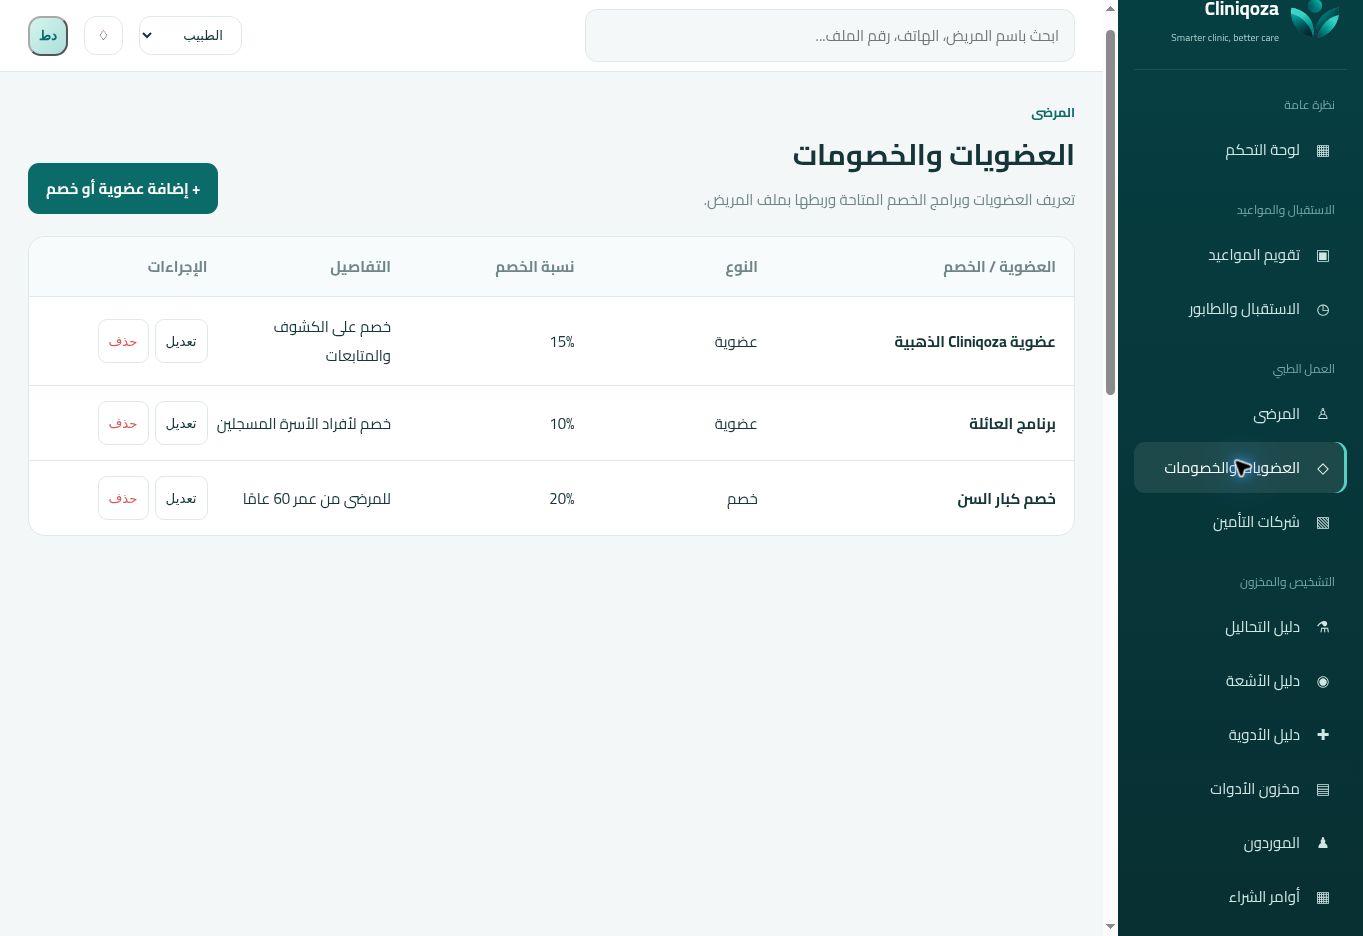Click the نسبة الخصم column header
This screenshot has width=1363, height=936.
(535, 267)
